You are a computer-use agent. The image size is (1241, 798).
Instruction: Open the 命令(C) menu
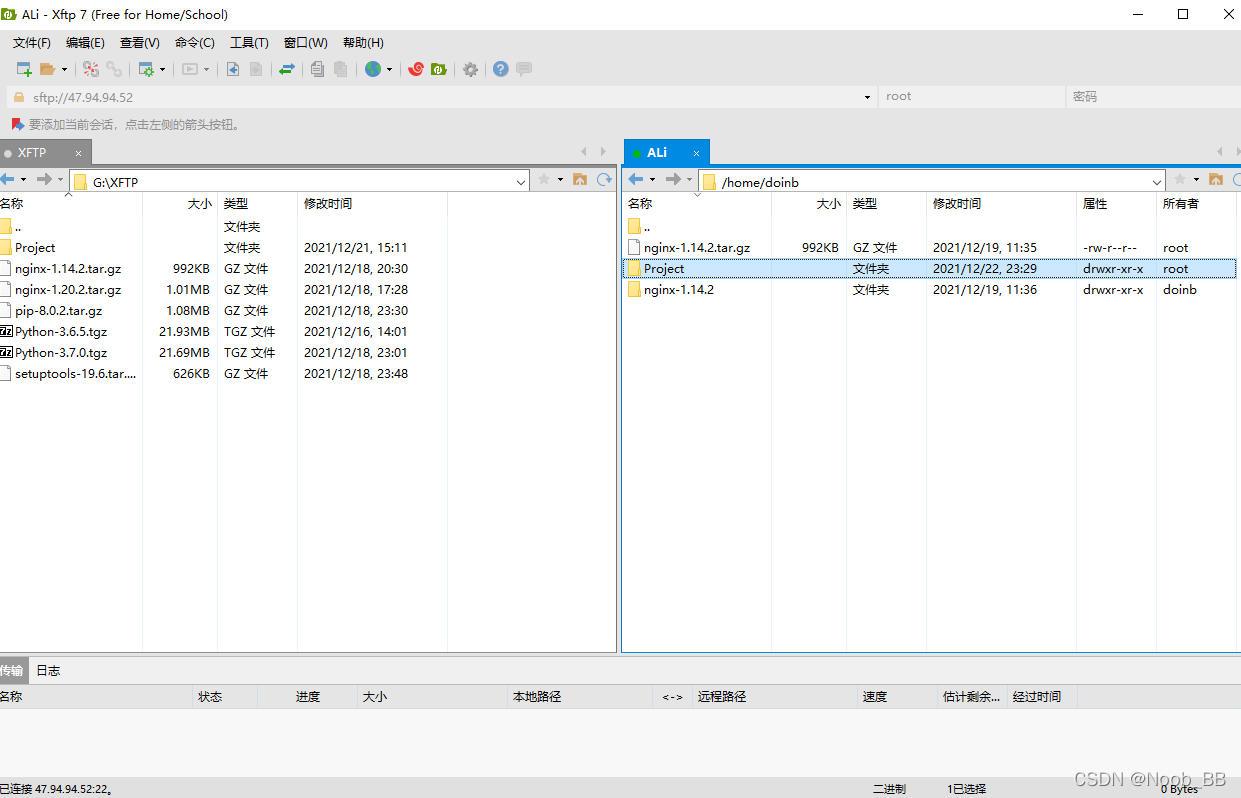pos(195,43)
